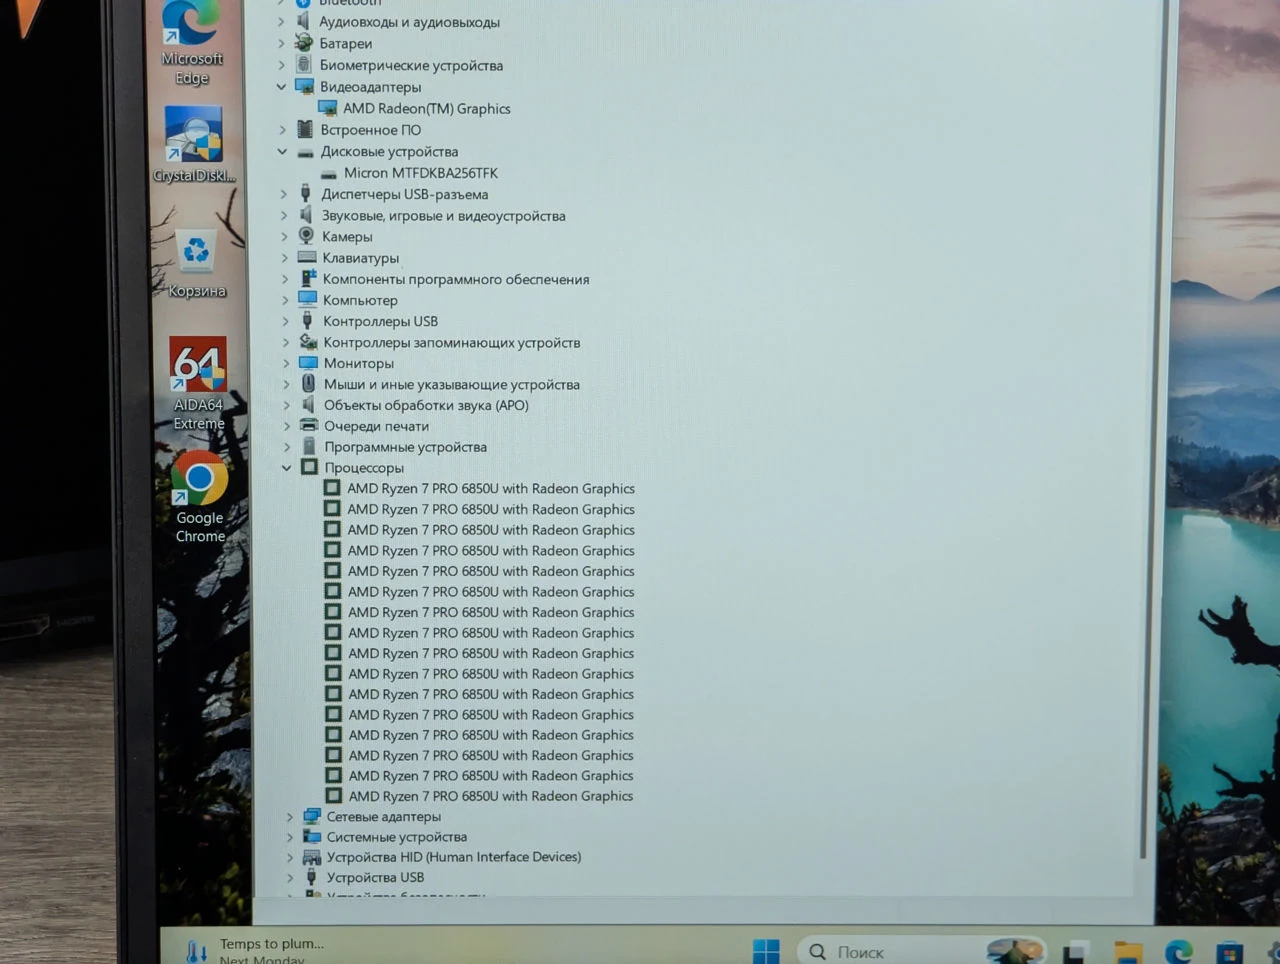Screen dimensions: 1280x964
Task: Expand the Аудиовходы и аудиовыходы category
Action: (x=281, y=22)
